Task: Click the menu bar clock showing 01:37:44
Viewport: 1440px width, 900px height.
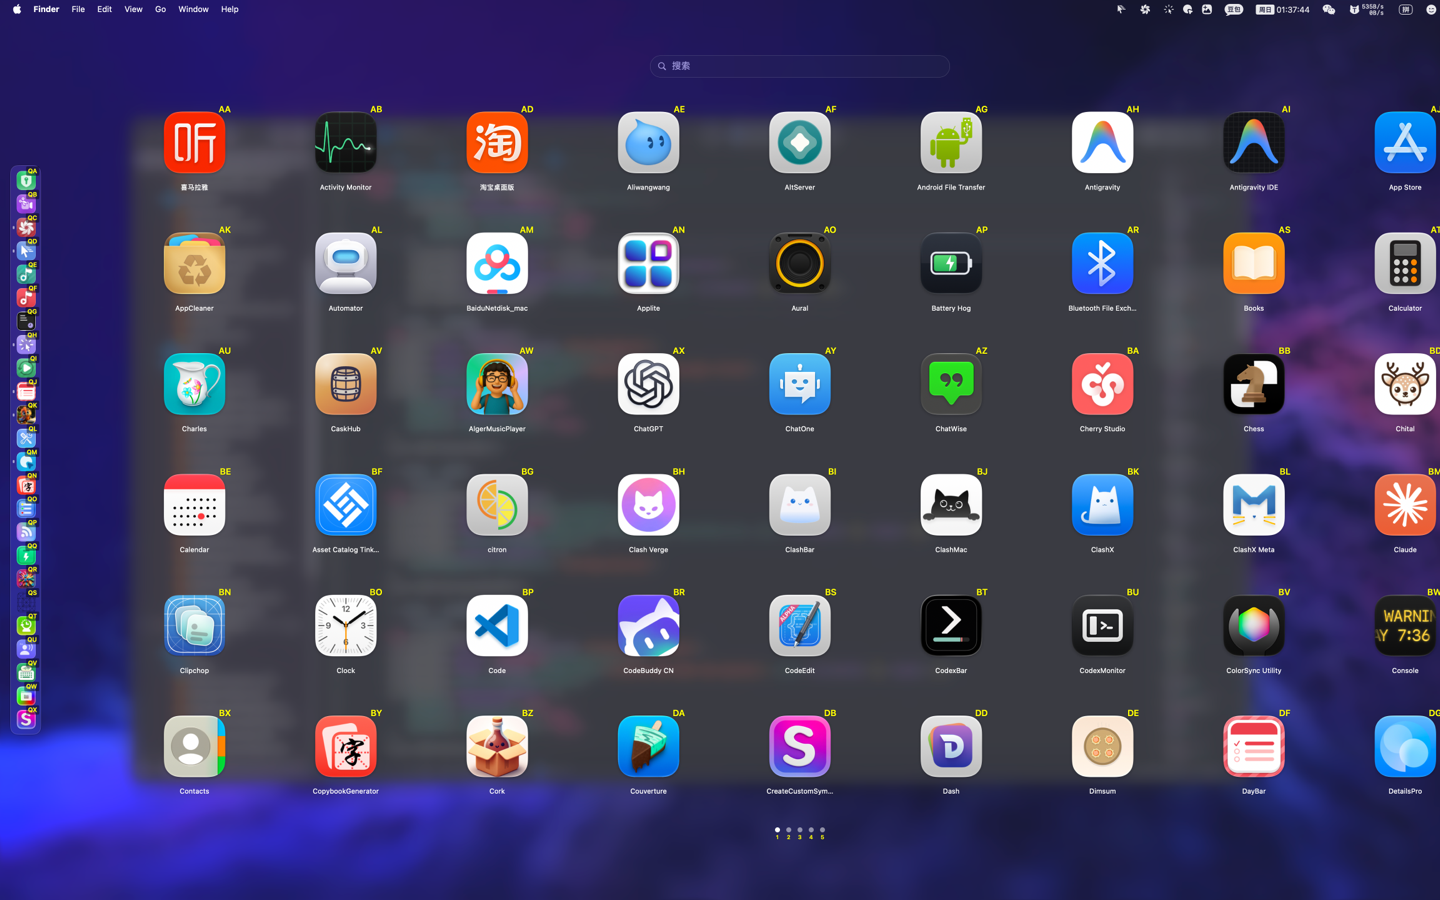Action: (x=1283, y=9)
